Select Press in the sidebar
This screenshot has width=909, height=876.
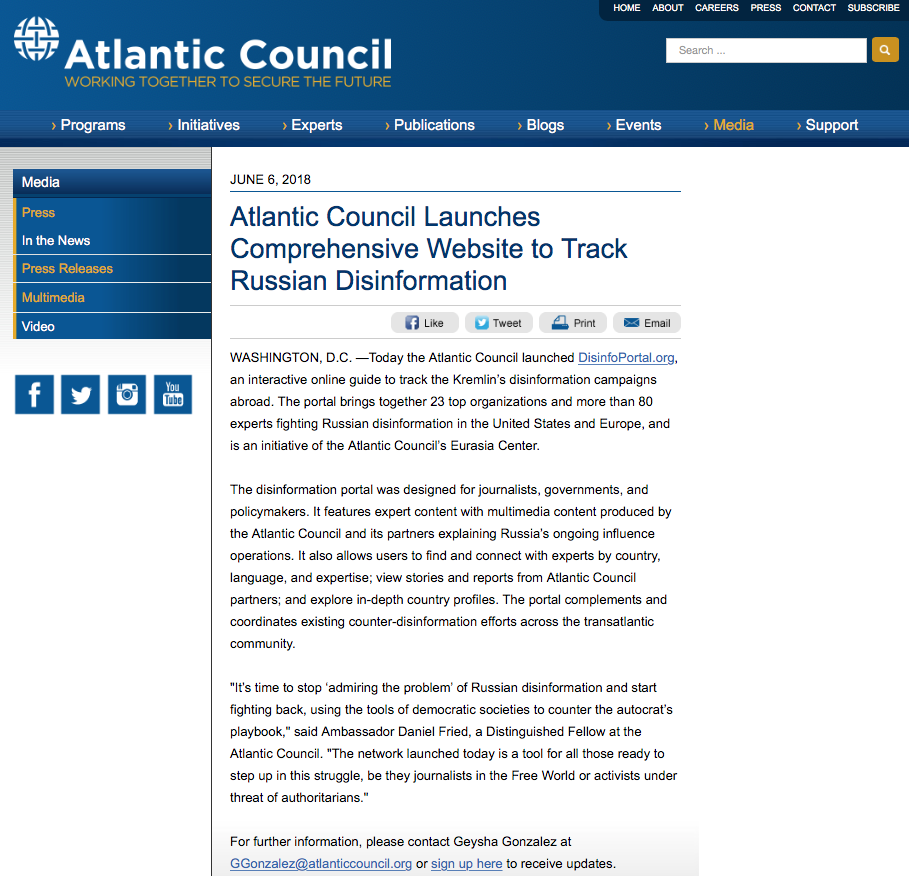(x=112, y=213)
